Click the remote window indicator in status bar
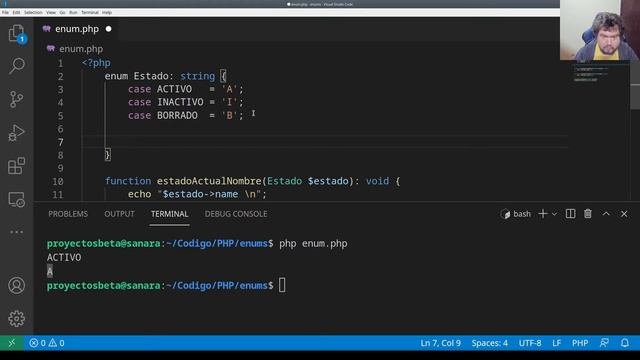640x360 pixels. [x=11, y=343]
